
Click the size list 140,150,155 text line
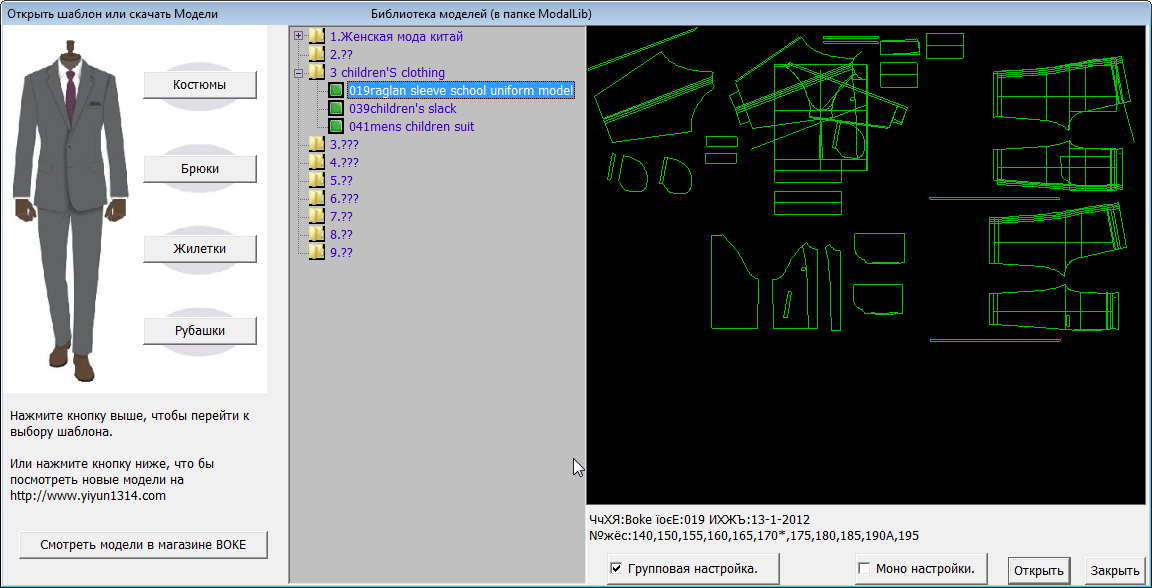(x=754, y=536)
